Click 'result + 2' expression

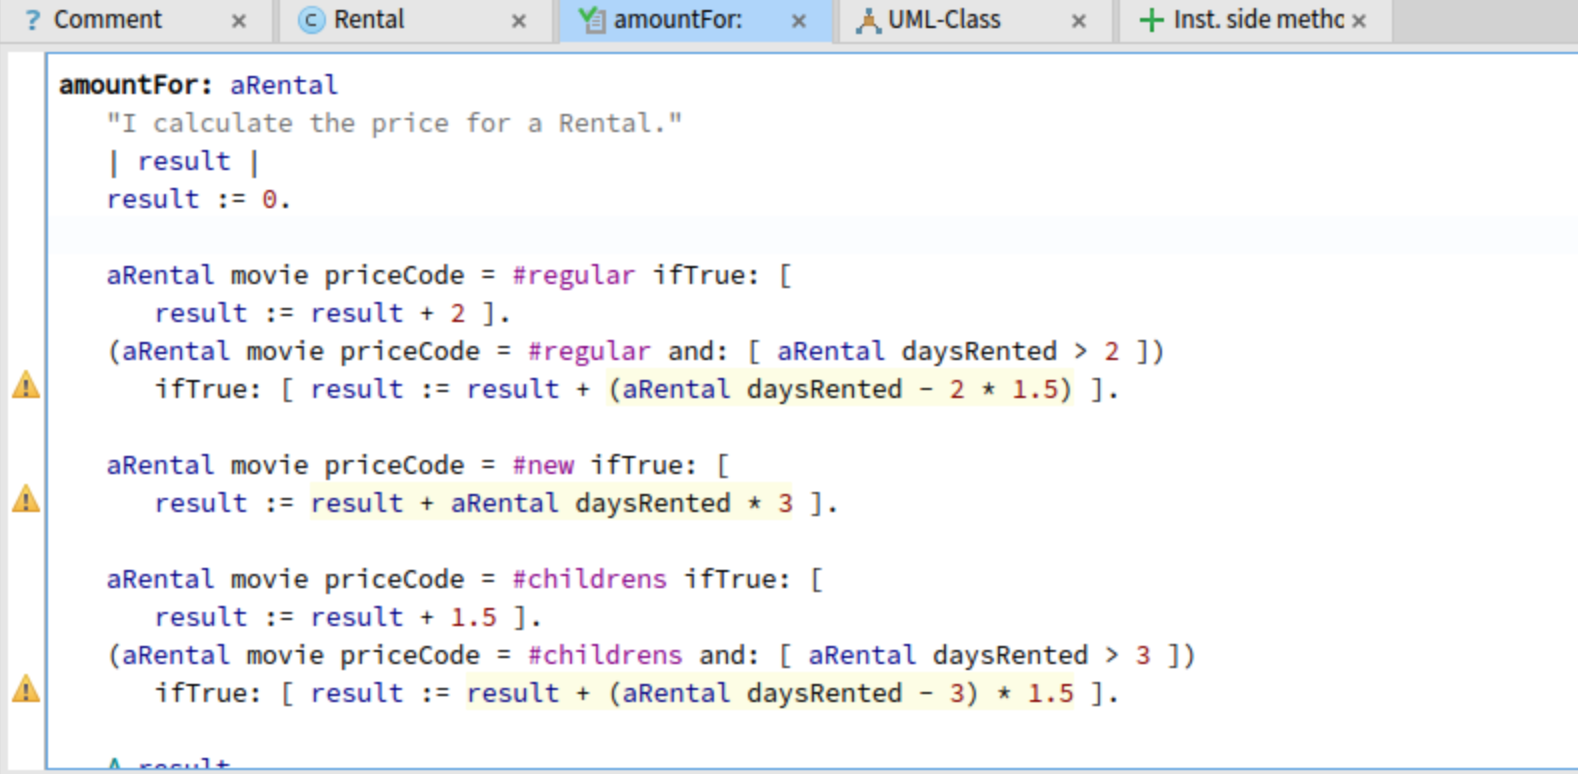(x=388, y=313)
